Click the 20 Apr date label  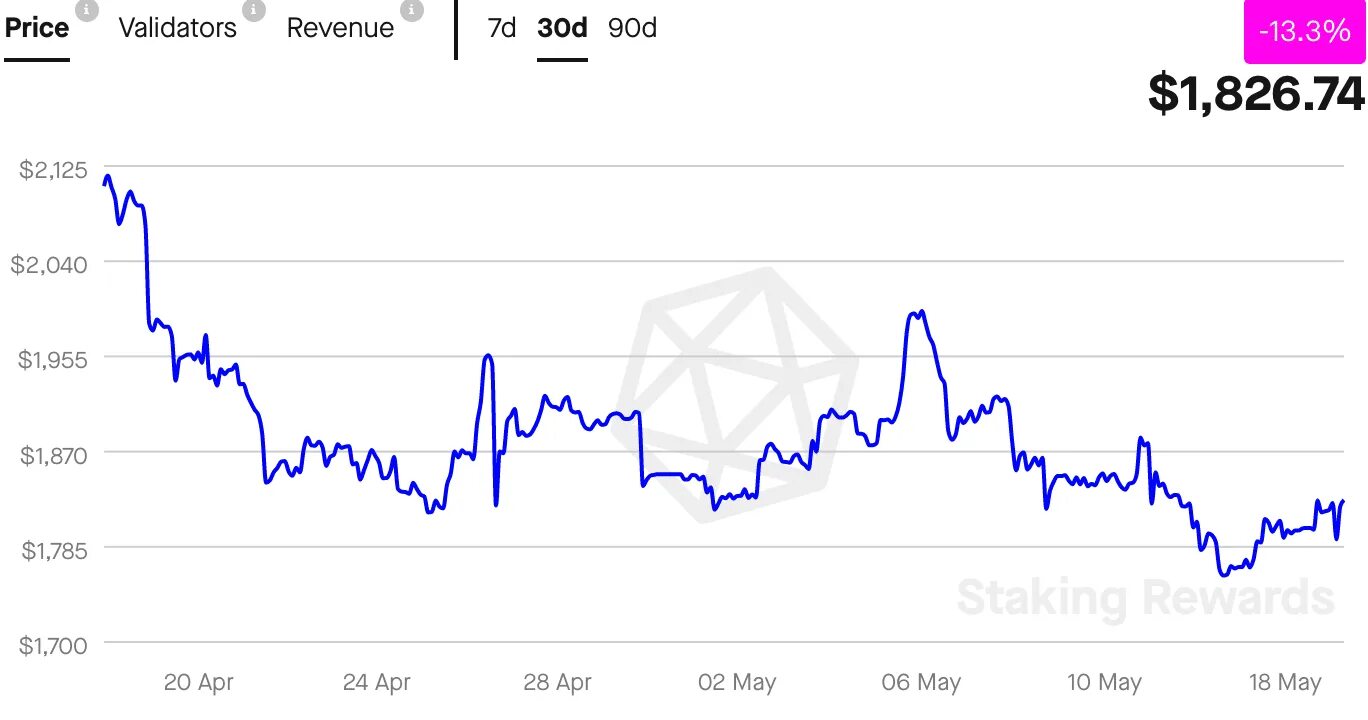(198, 683)
